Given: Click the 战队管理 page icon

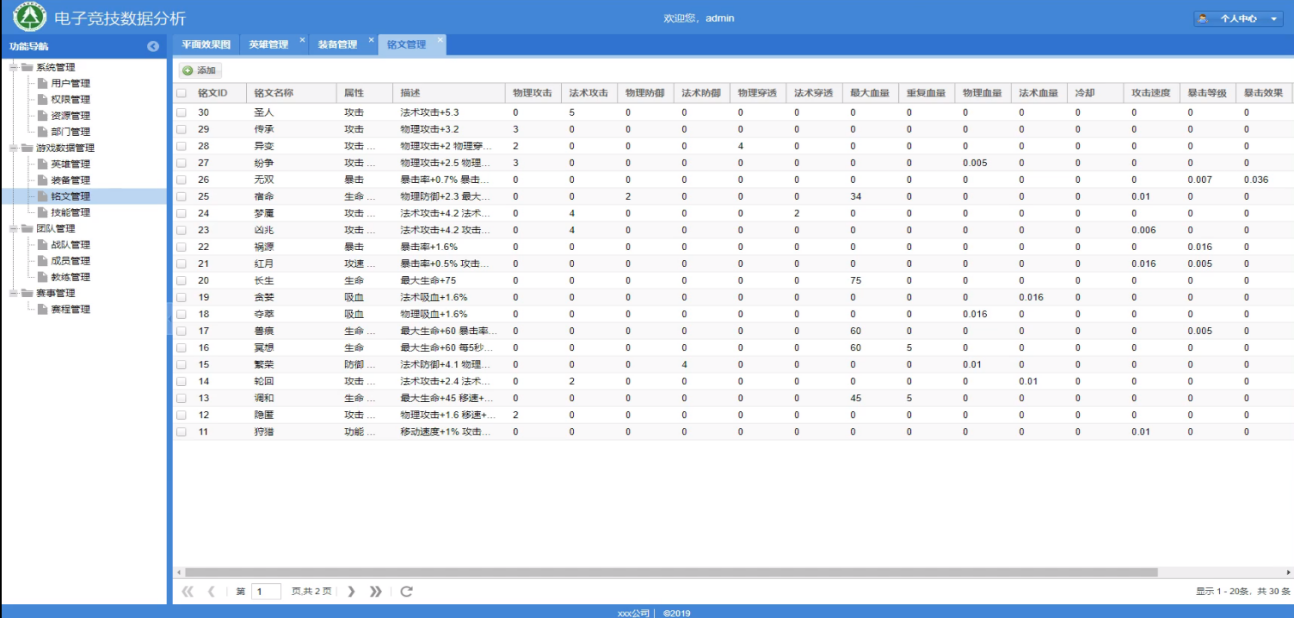Looking at the screenshot, I should [43, 245].
